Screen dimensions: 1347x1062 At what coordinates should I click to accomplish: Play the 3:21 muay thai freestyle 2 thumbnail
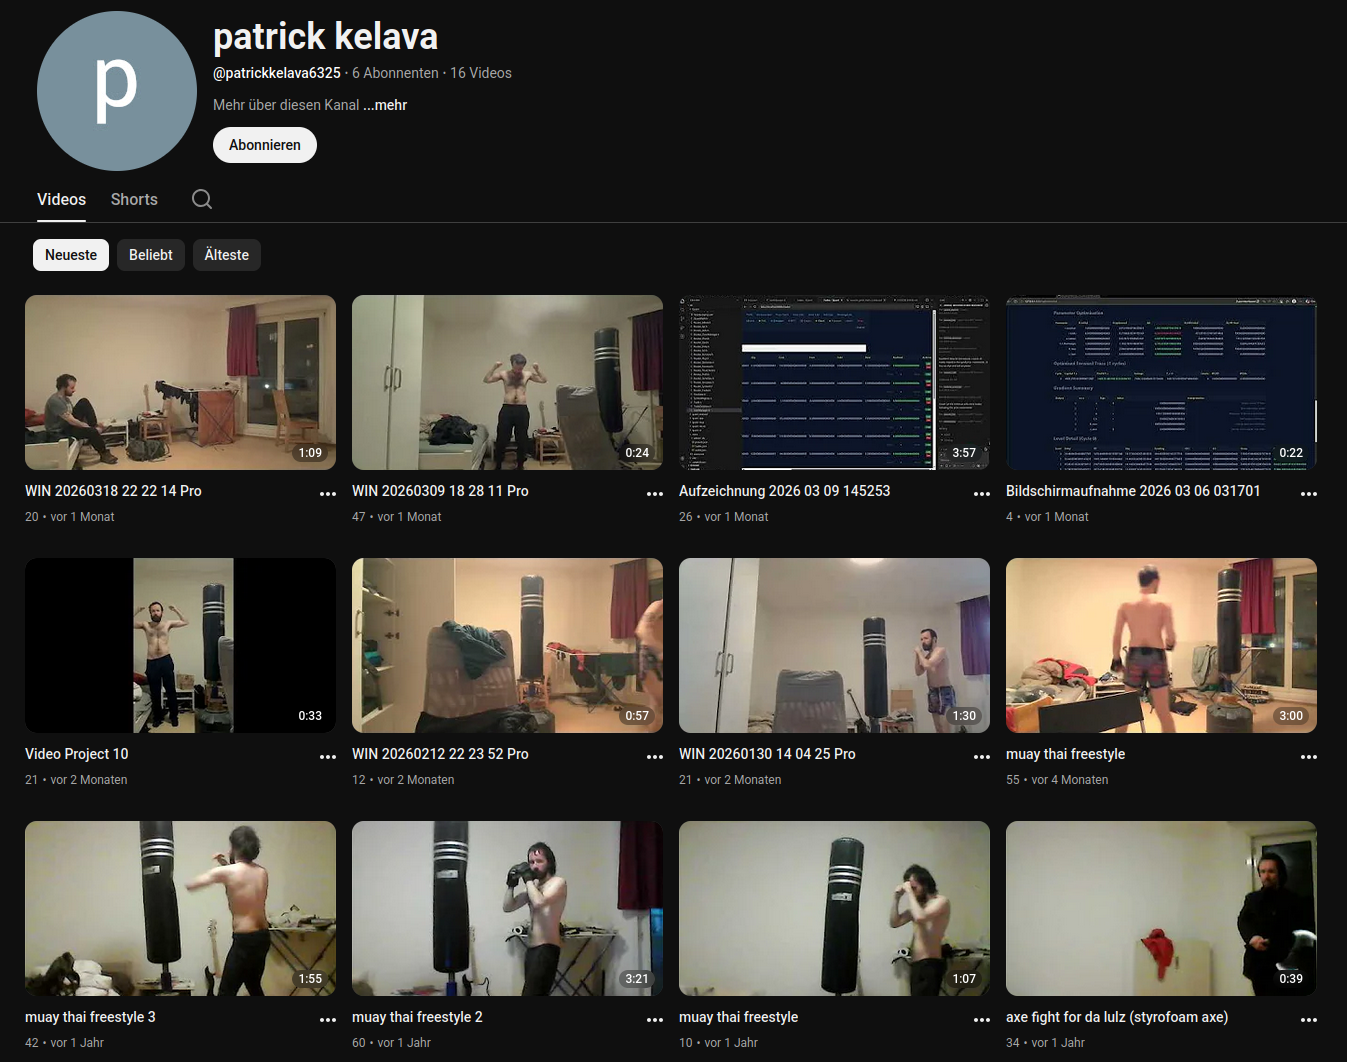[x=507, y=908]
